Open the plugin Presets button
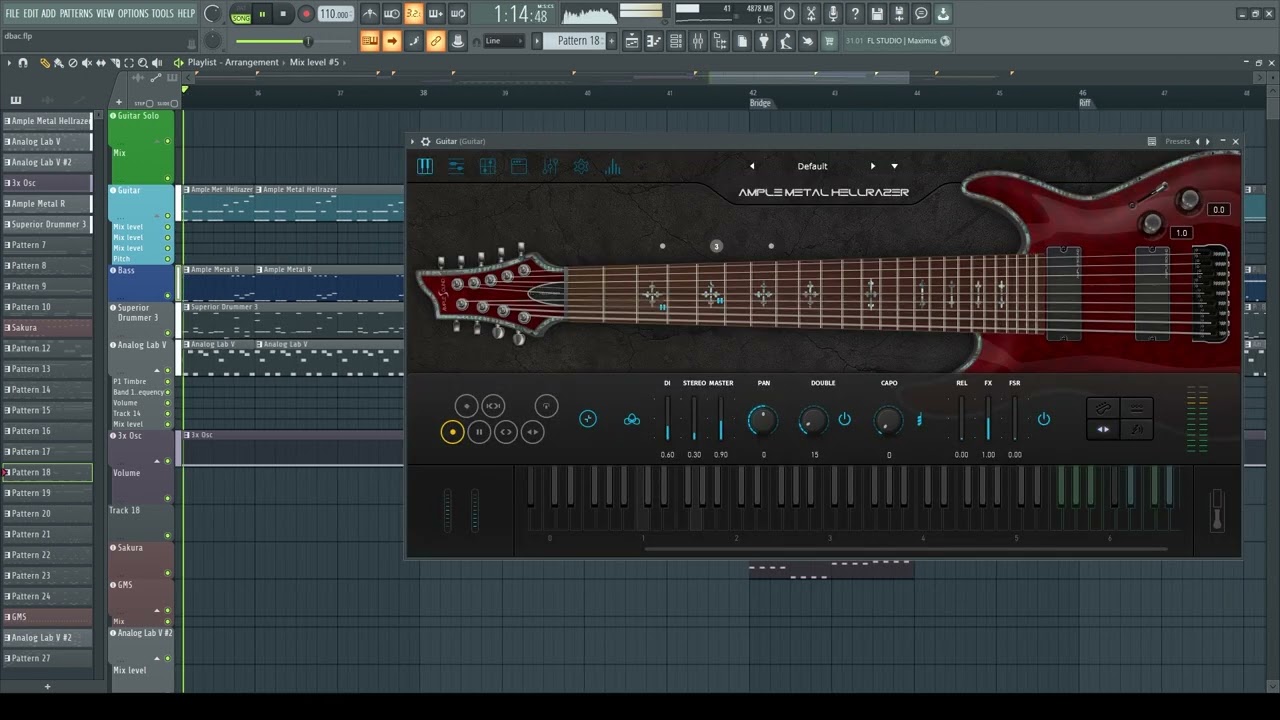 click(1178, 142)
